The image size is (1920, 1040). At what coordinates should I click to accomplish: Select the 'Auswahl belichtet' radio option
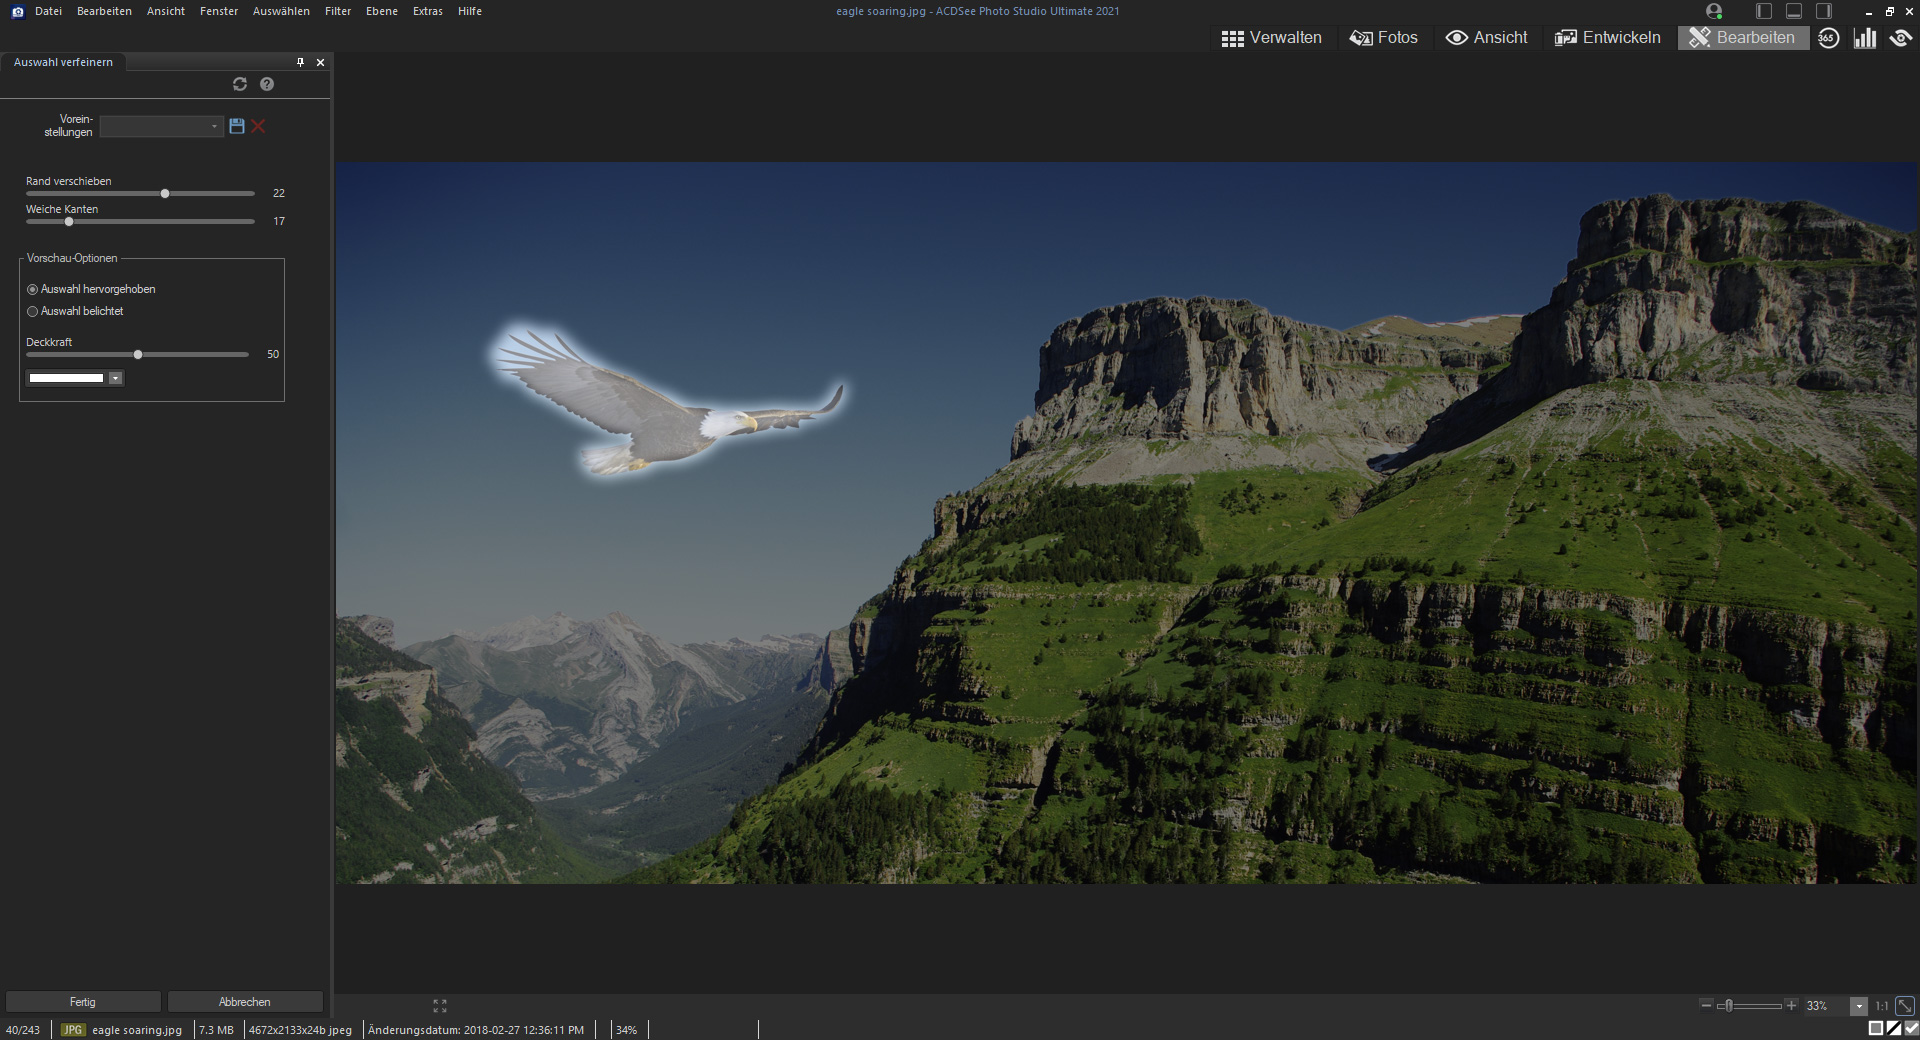pos(33,311)
